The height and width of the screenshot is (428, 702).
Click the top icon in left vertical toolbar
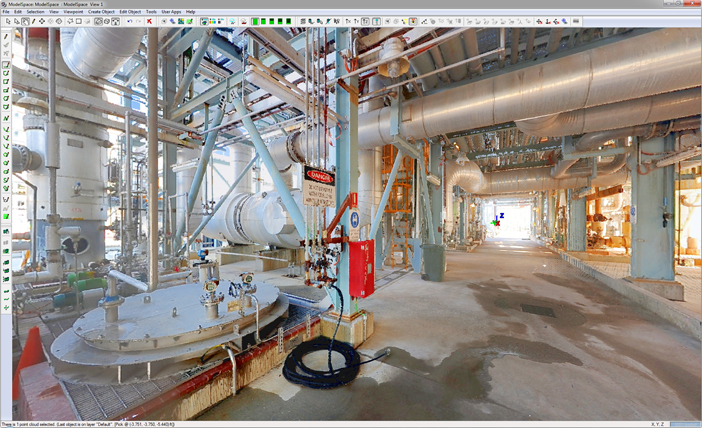coord(6,36)
